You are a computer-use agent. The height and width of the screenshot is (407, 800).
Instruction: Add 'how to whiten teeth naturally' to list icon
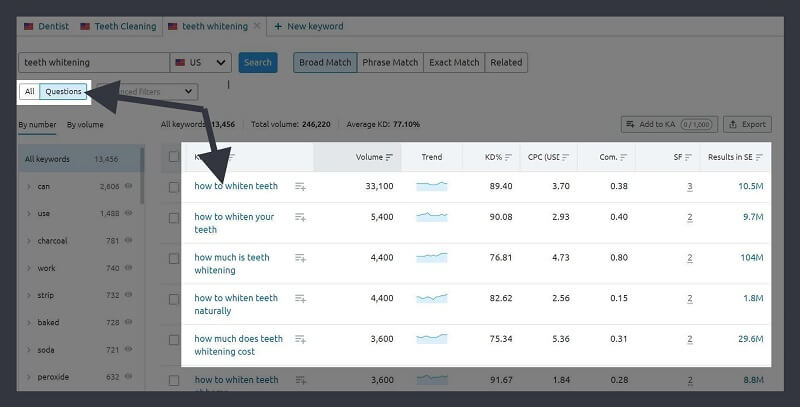(301, 299)
